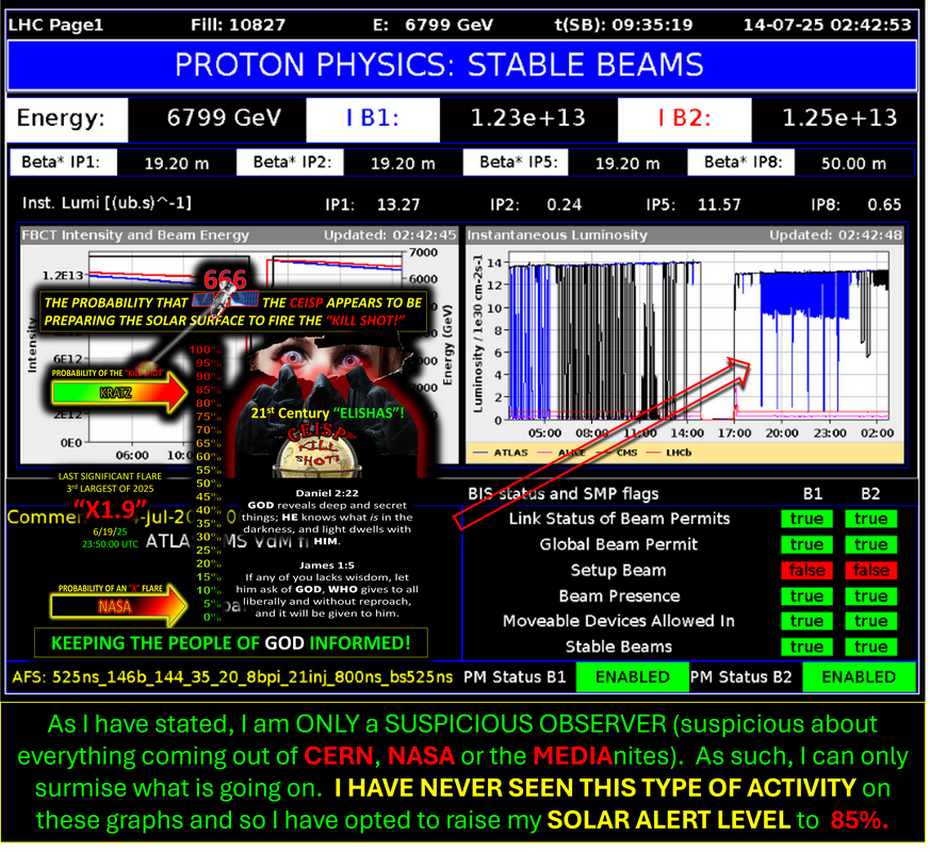Click the CEISP Kill Shot globe image
Screen dimensions: 930x852
pyautogui.click(x=319, y=450)
